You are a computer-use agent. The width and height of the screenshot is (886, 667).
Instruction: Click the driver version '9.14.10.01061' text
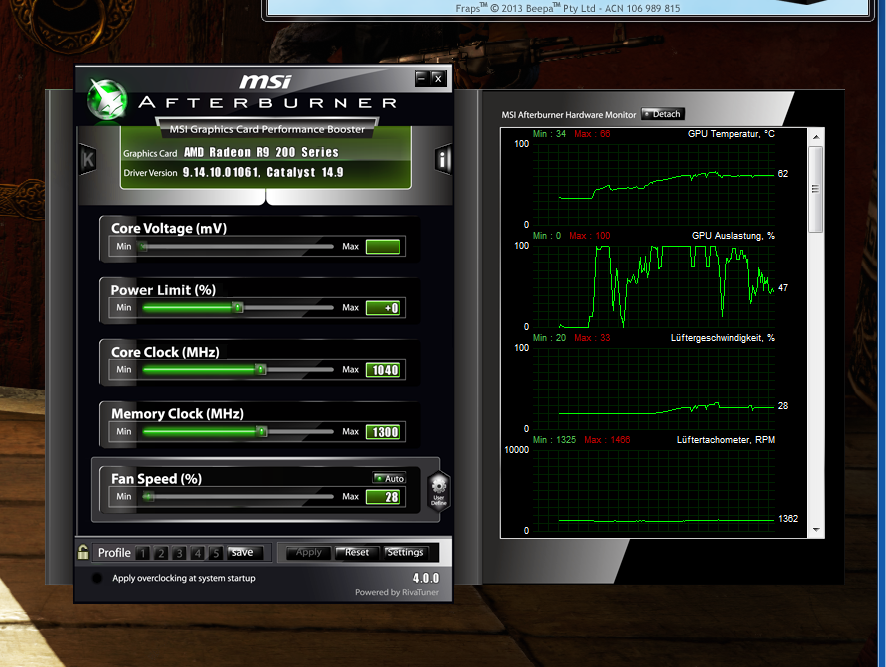point(222,172)
